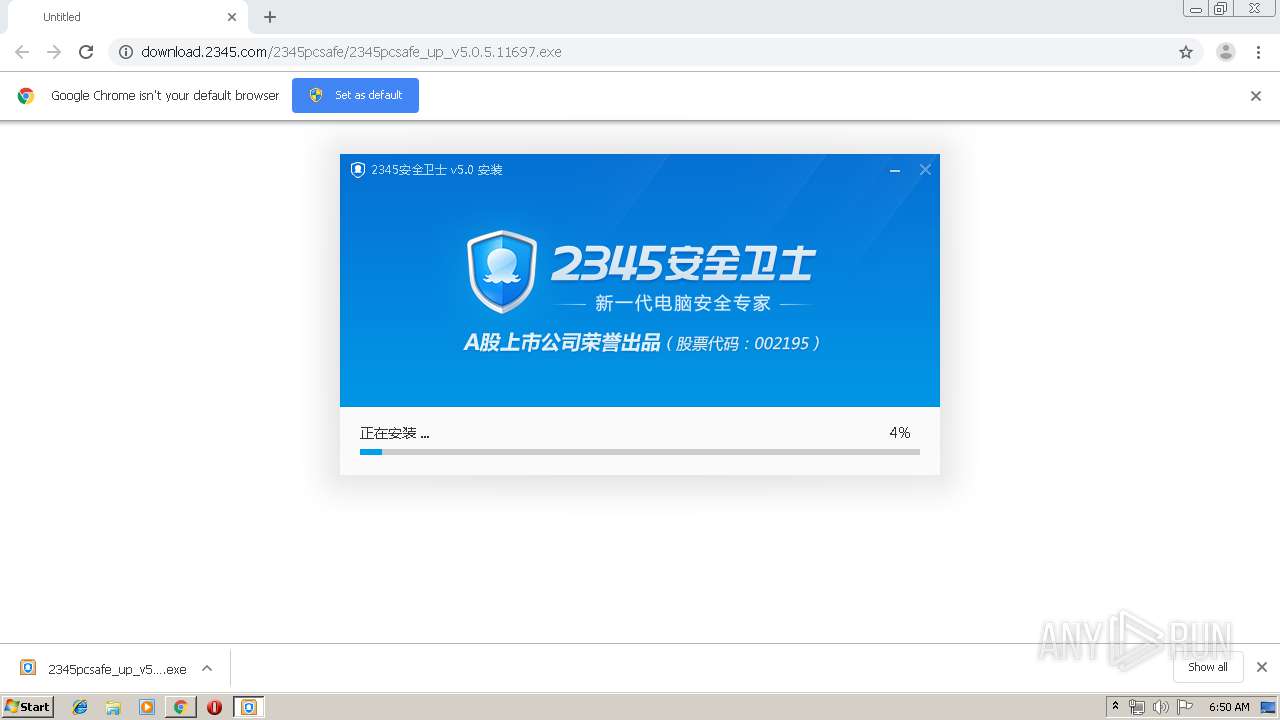
Task: View site information icon in address bar
Action: coord(126,52)
